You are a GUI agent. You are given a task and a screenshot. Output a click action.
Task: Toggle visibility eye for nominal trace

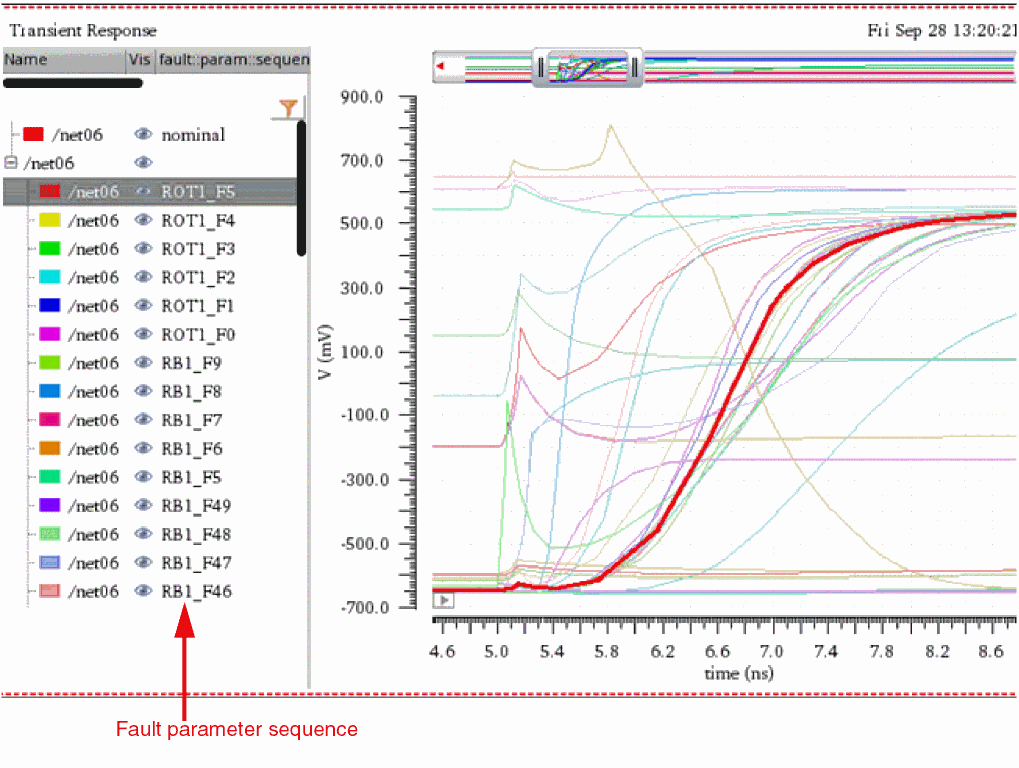point(144,134)
